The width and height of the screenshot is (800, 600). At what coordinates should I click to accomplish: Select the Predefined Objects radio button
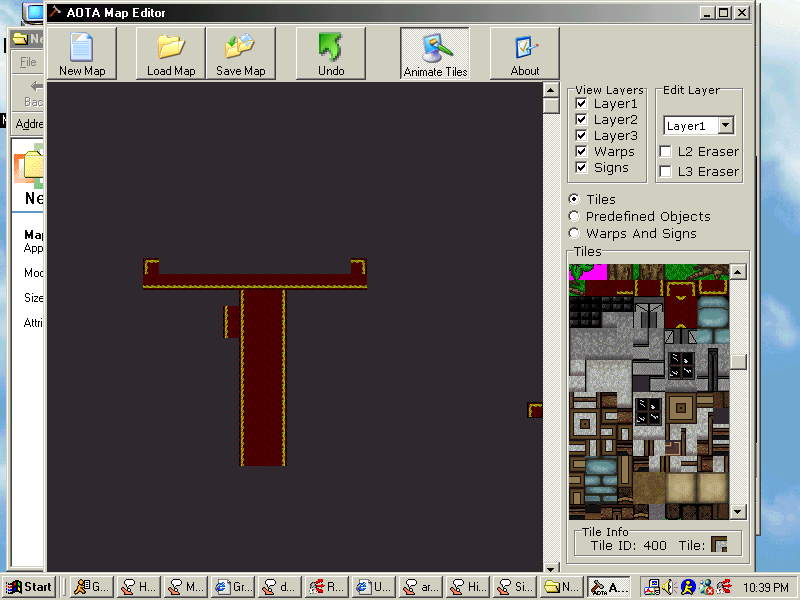click(574, 216)
